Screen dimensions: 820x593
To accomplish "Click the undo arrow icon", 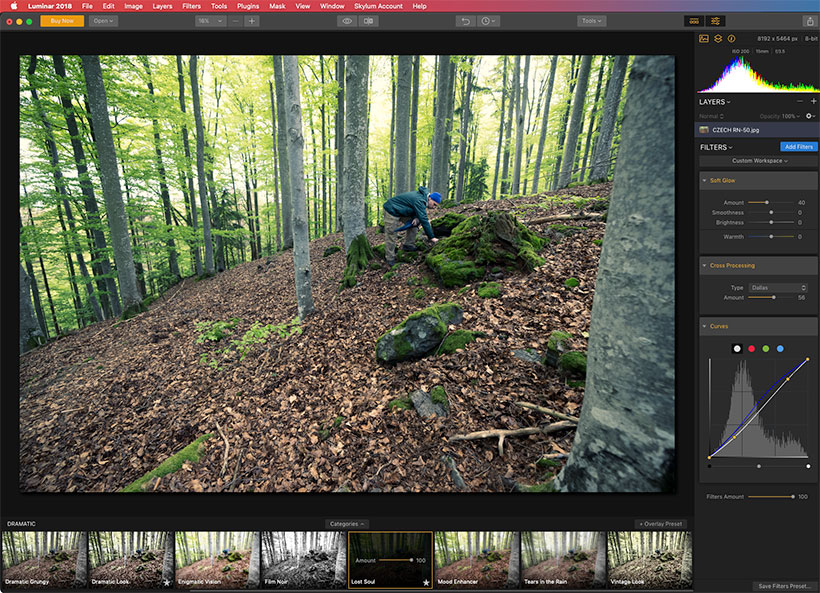I will pyautogui.click(x=465, y=21).
